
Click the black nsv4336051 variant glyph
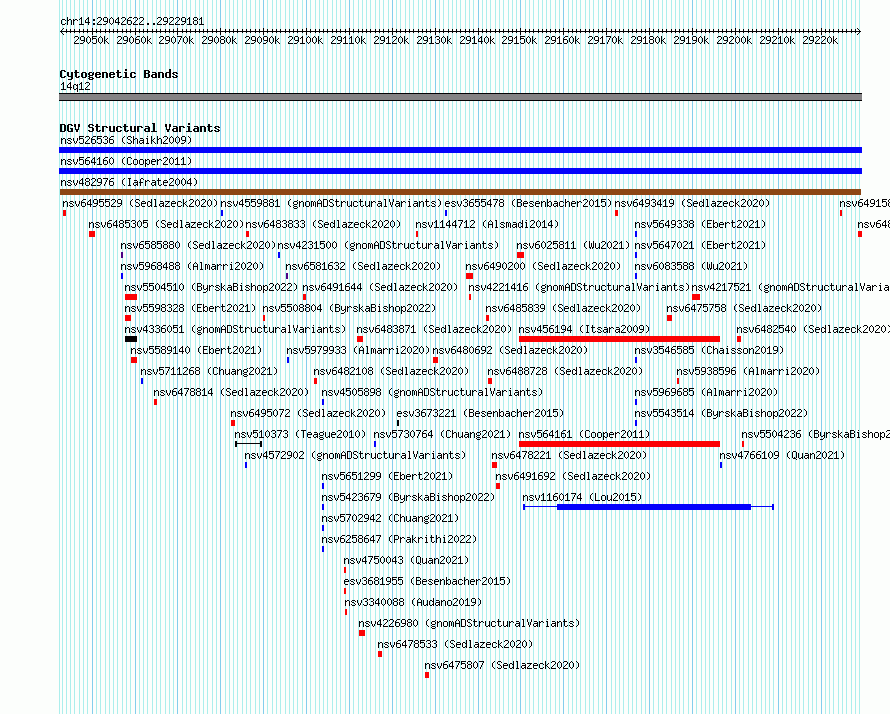click(131, 339)
